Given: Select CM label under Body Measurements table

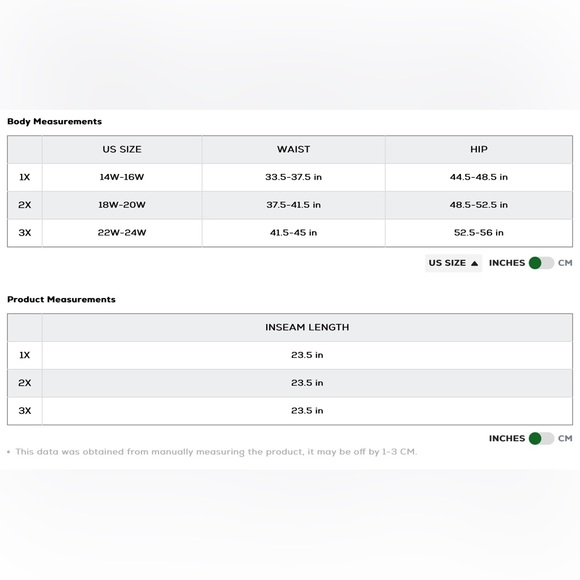Looking at the screenshot, I should tap(565, 263).
